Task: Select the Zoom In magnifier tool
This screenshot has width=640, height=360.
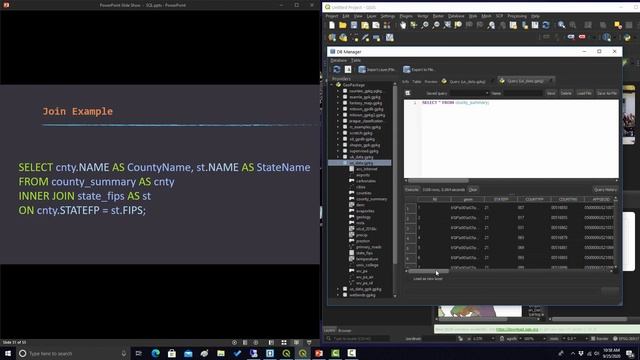Action: pos(425,25)
